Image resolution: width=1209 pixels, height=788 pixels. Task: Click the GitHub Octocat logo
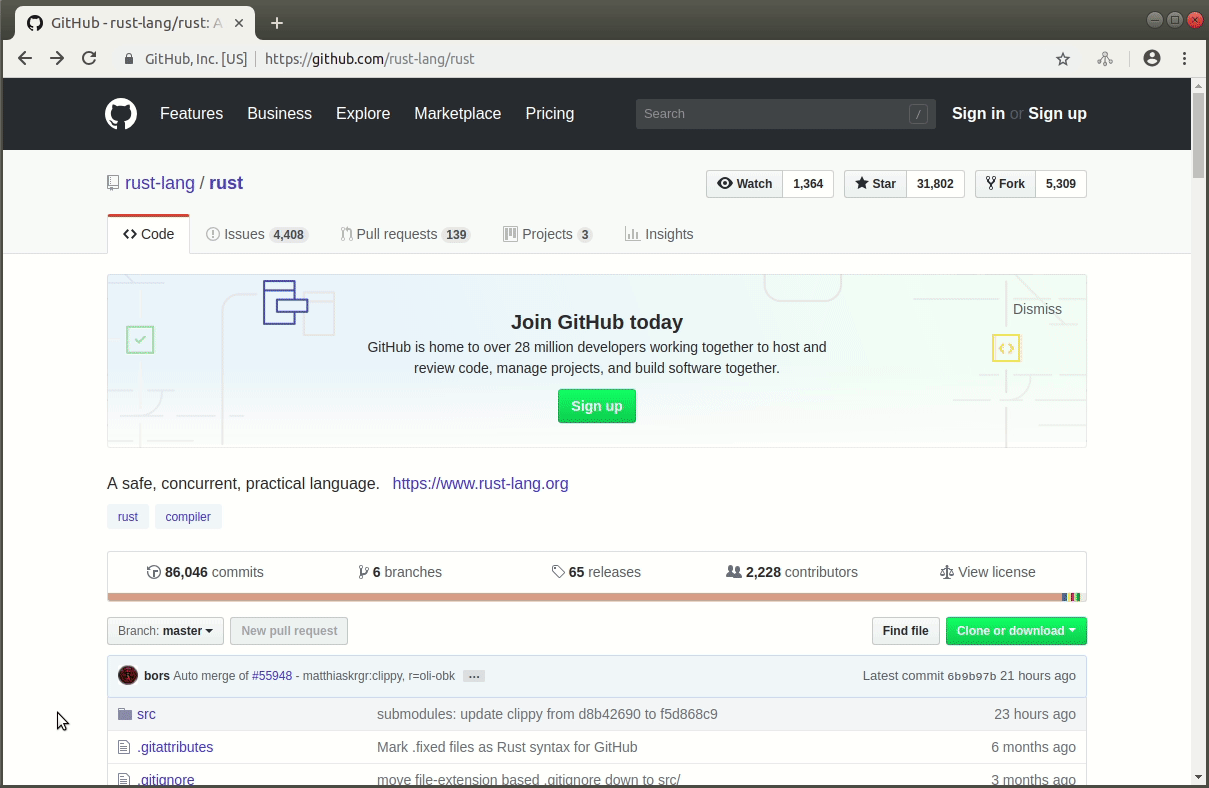click(x=121, y=114)
